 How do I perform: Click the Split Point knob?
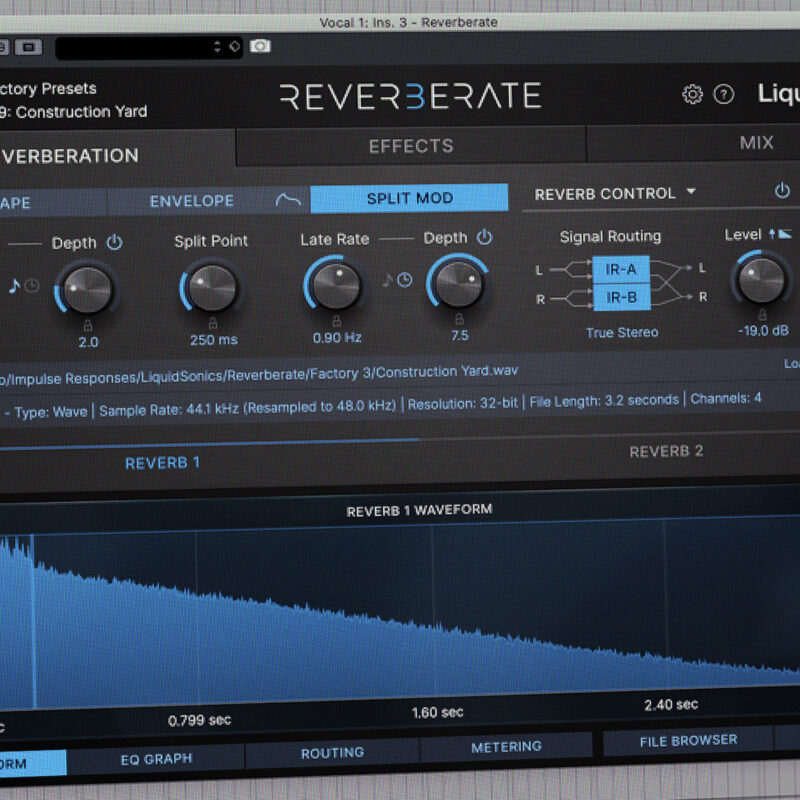coord(212,287)
